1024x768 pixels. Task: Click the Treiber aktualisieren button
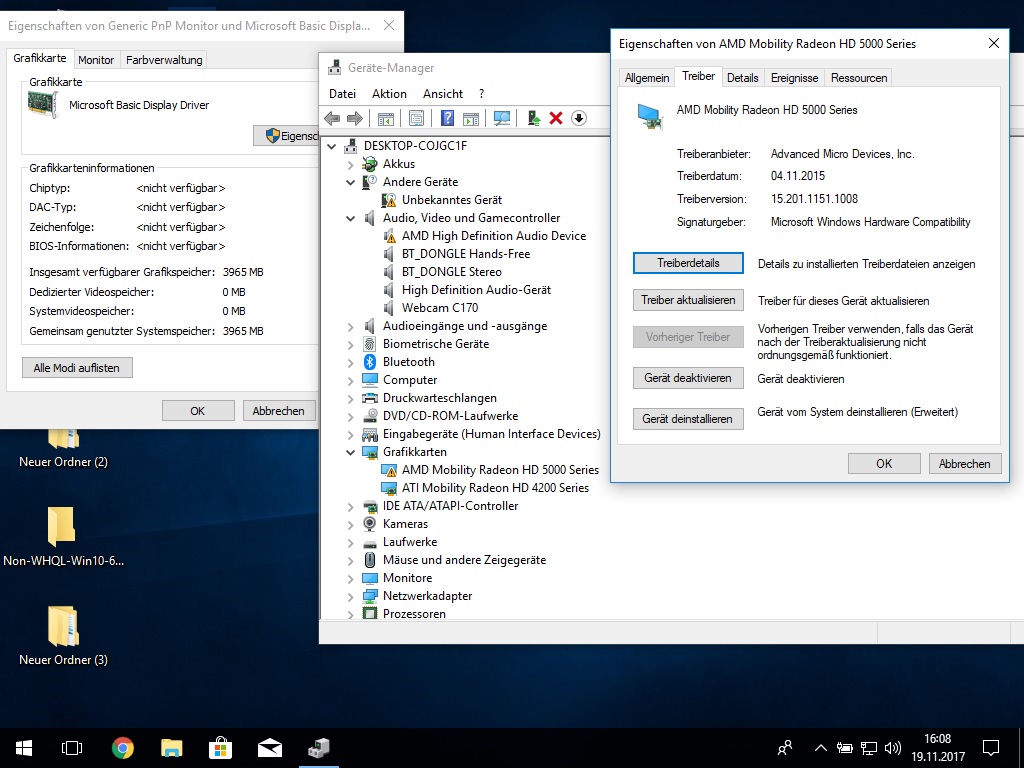point(688,300)
